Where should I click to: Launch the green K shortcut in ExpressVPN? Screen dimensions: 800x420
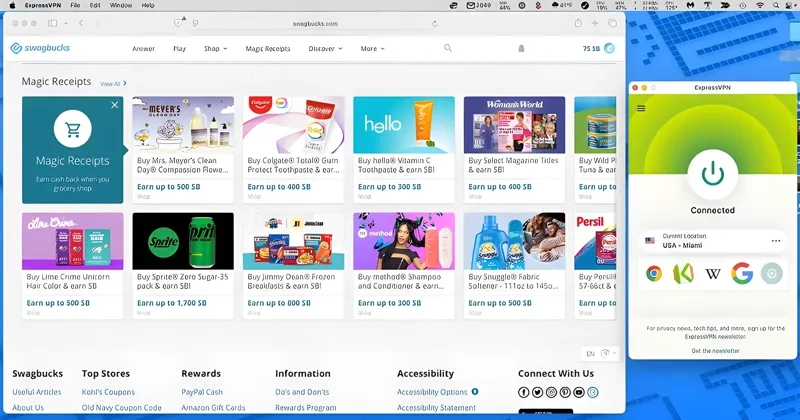tap(683, 274)
